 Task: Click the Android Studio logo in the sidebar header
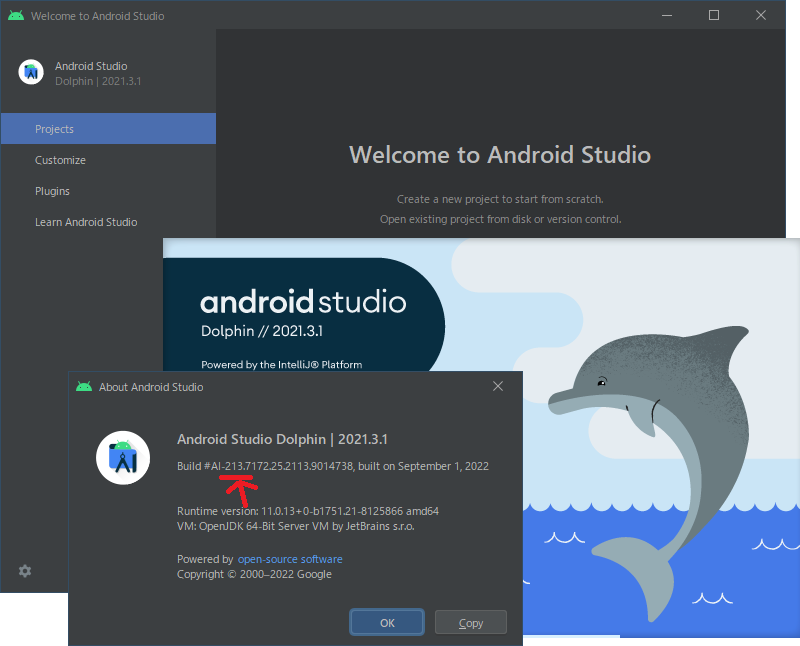point(29,71)
